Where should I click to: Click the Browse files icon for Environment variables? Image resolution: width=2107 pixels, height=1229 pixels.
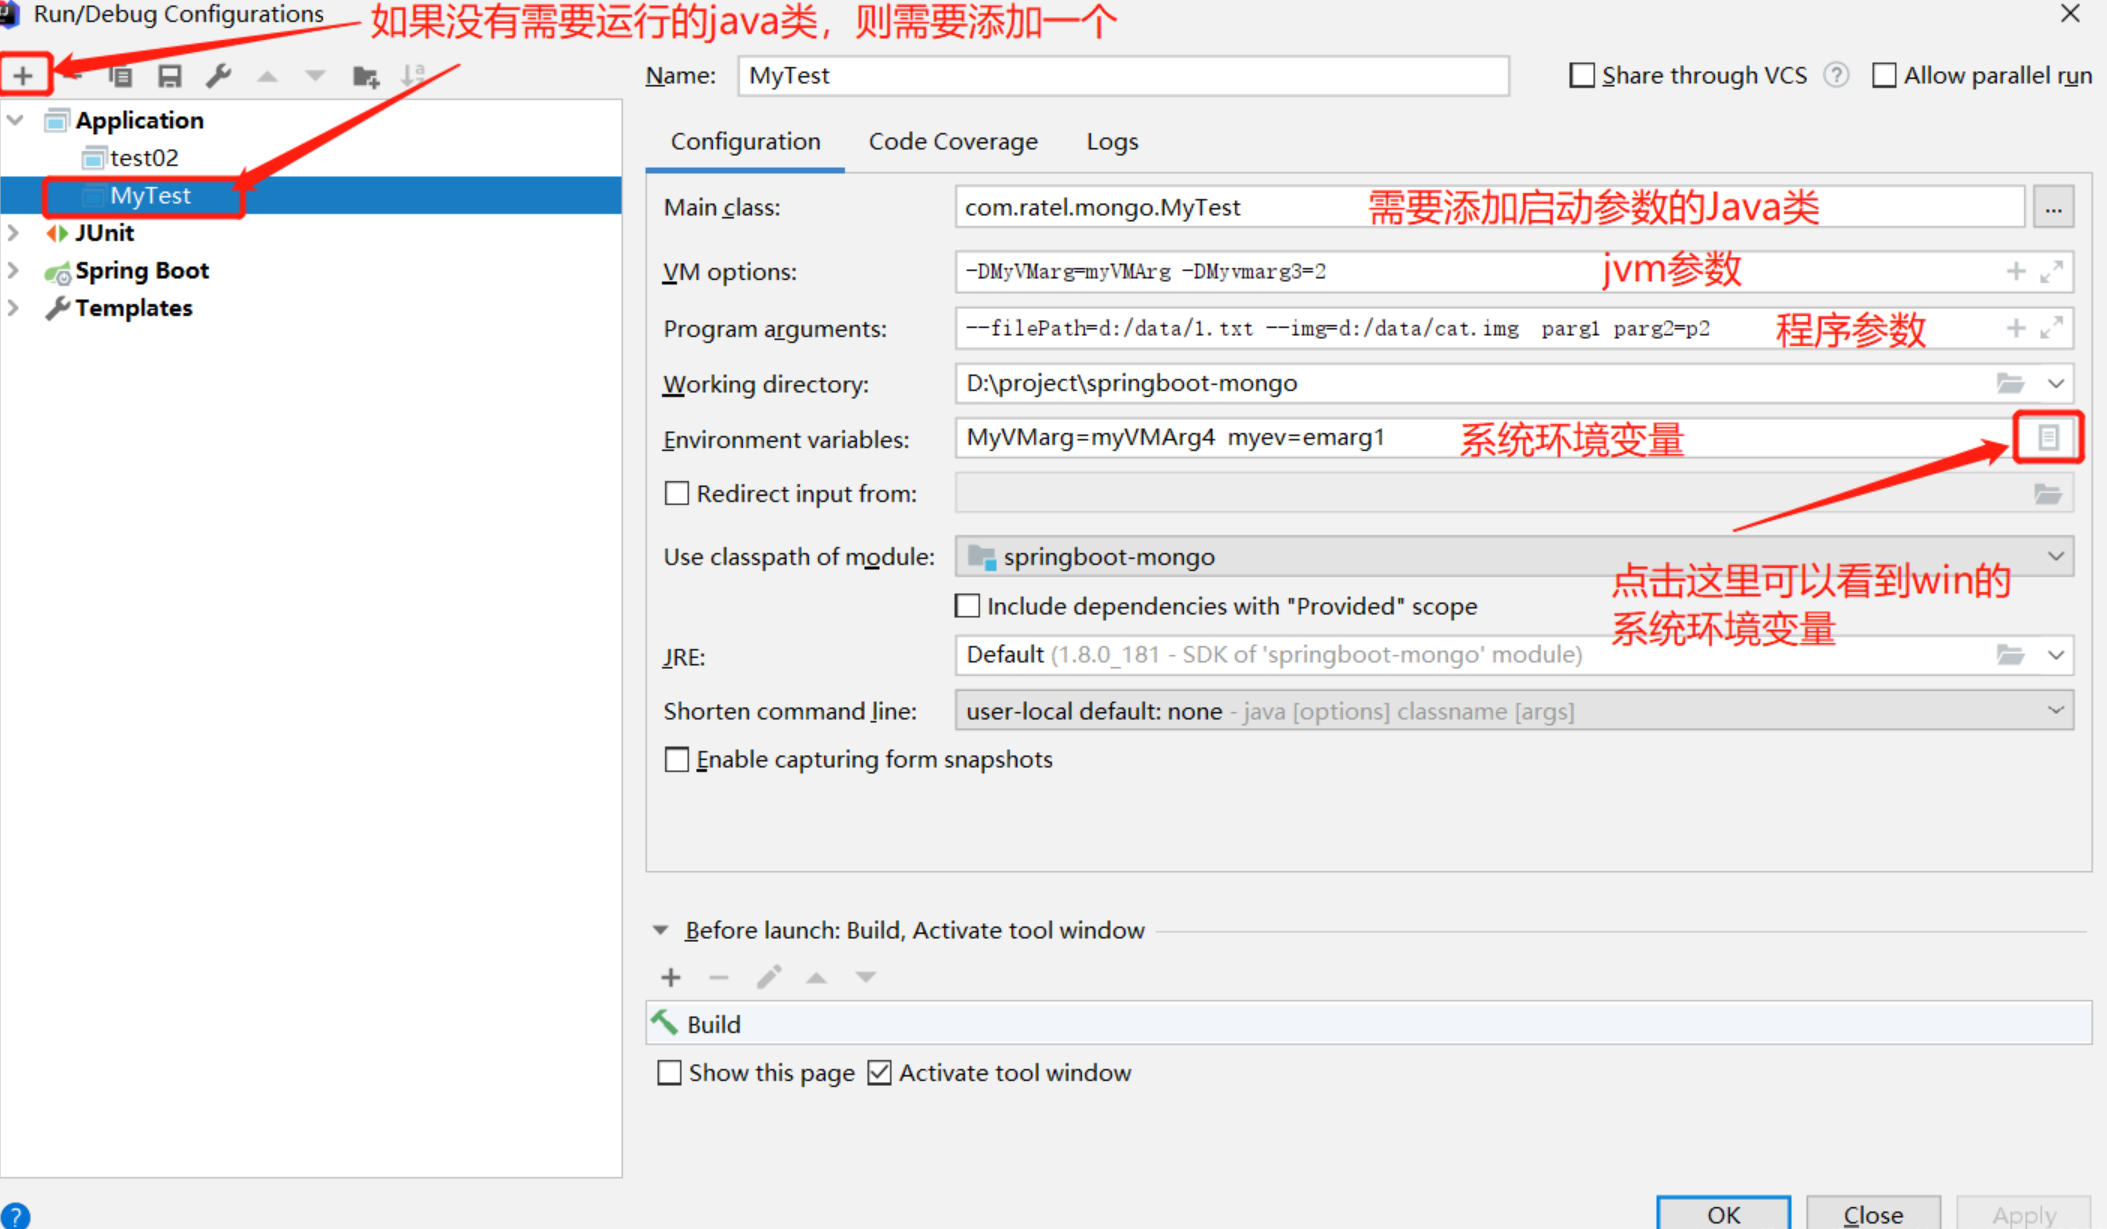(2048, 437)
